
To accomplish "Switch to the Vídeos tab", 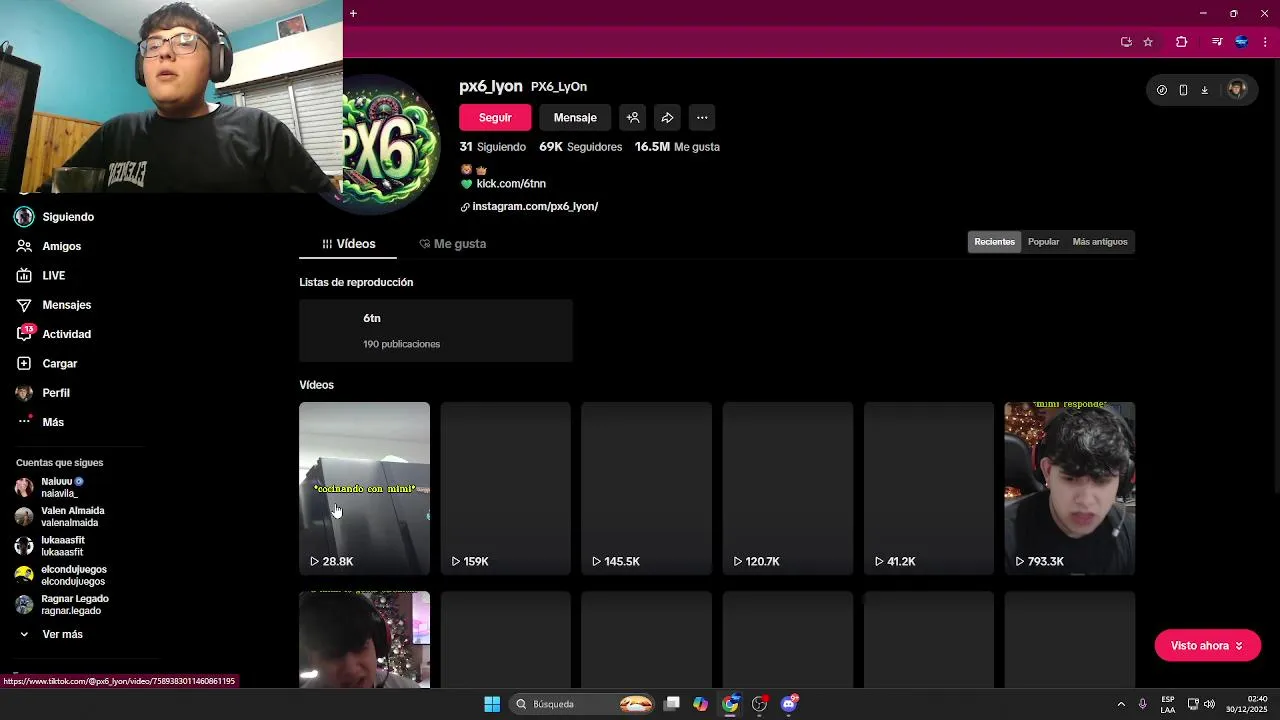I will point(348,244).
